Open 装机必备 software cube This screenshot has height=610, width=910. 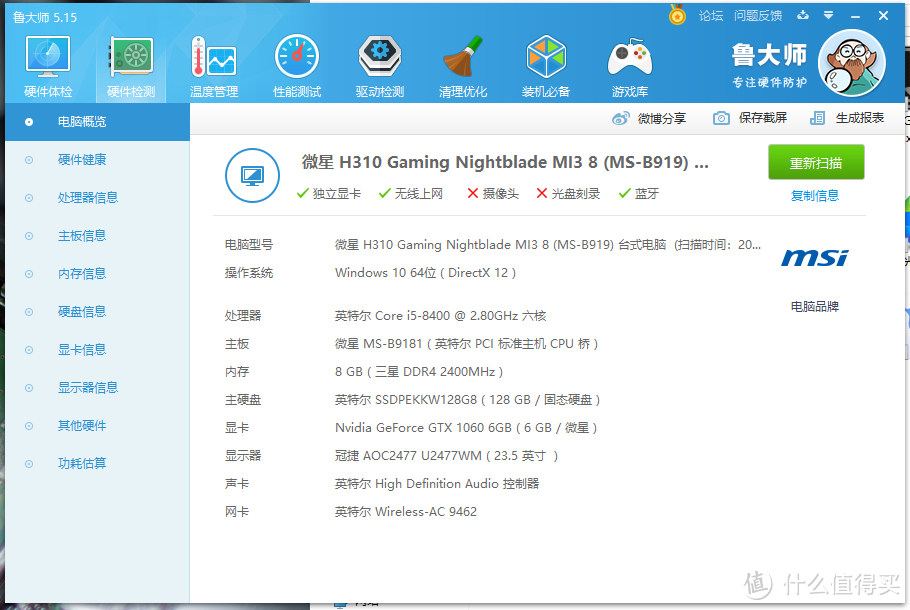click(546, 67)
